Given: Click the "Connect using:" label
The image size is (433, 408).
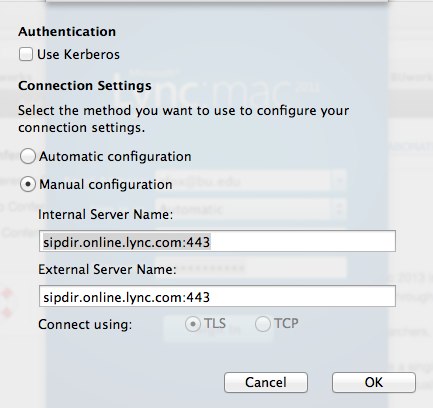Looking at the screenshot, I should (85, 324).
